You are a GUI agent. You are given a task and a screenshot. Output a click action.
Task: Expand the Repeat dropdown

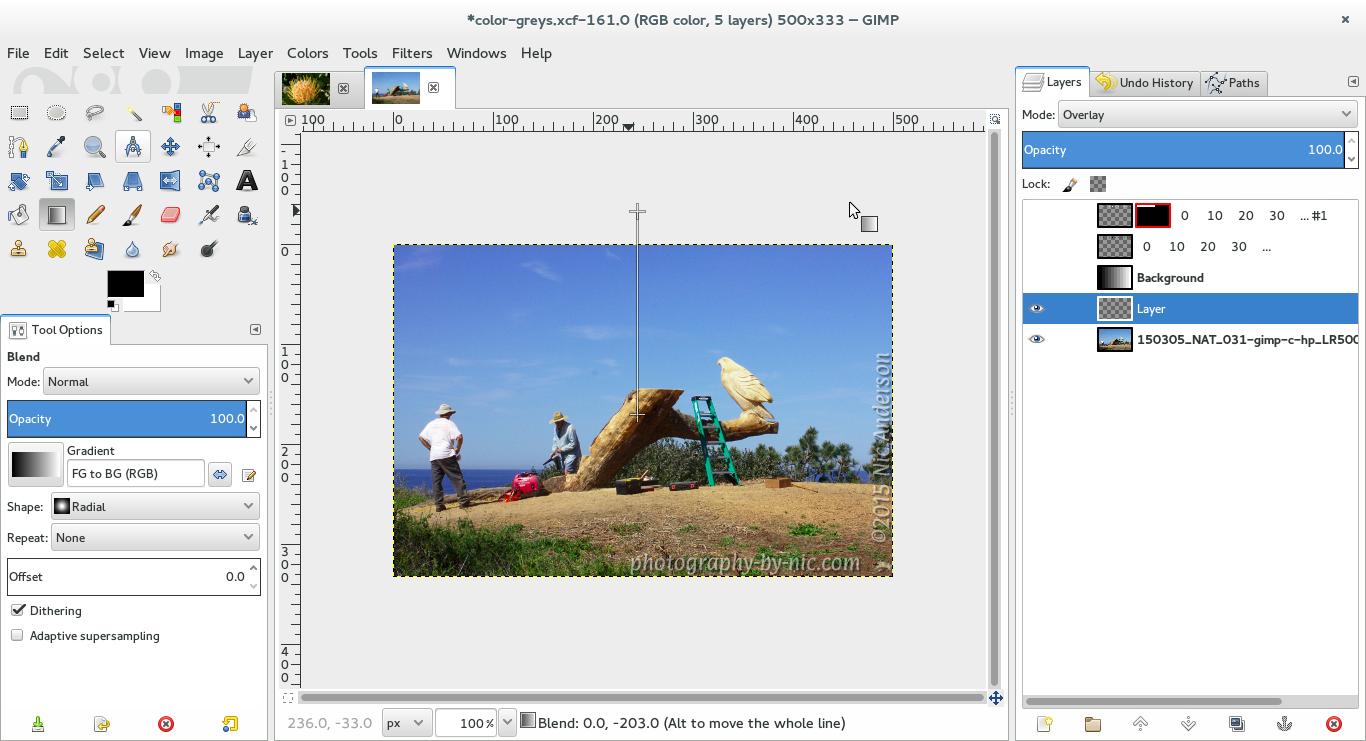155,538
